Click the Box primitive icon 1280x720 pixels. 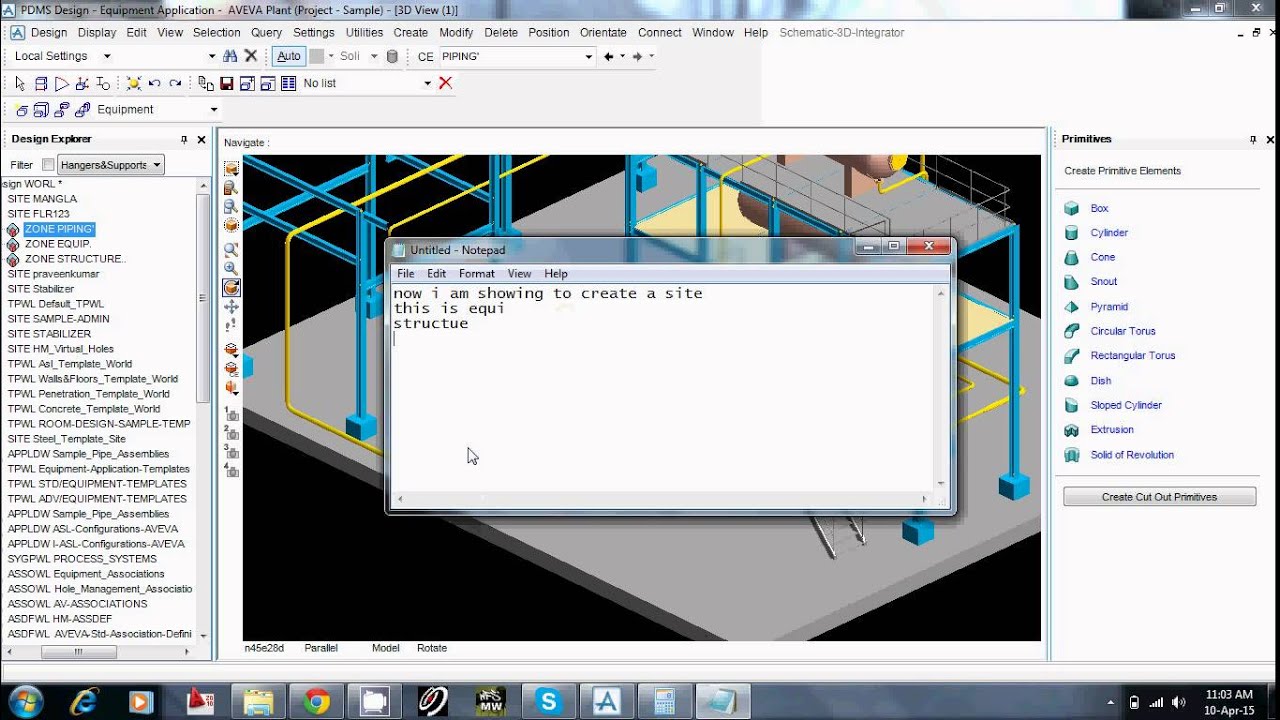coord(1072,208)
